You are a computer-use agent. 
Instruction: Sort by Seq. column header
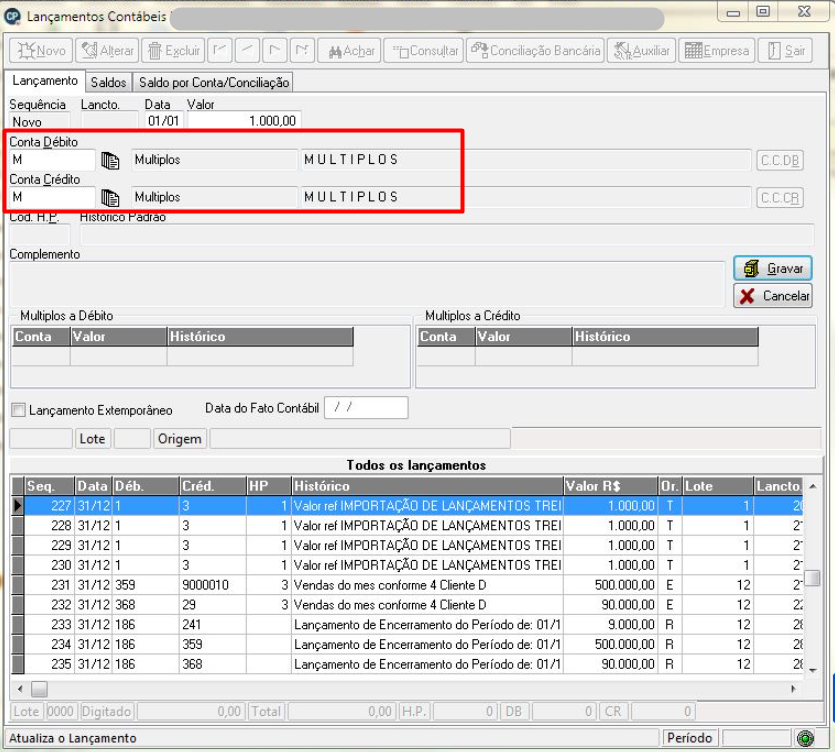click(50, 486)
